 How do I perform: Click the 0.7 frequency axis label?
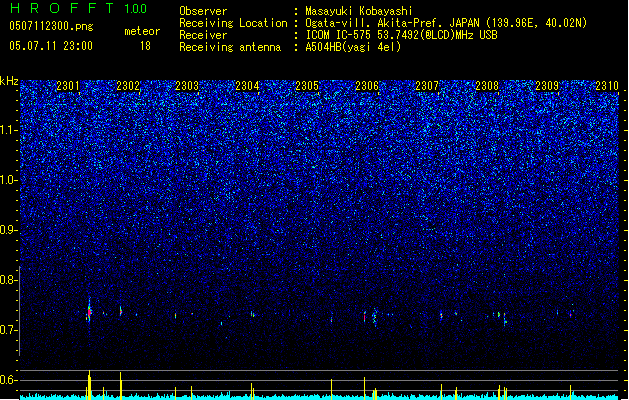click(x=9, y=330)
